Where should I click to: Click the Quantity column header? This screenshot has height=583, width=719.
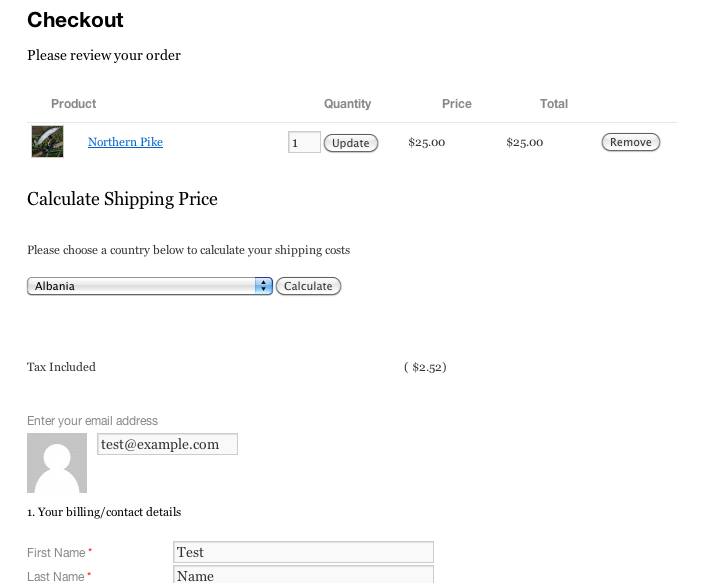click(x=347, y=104)
